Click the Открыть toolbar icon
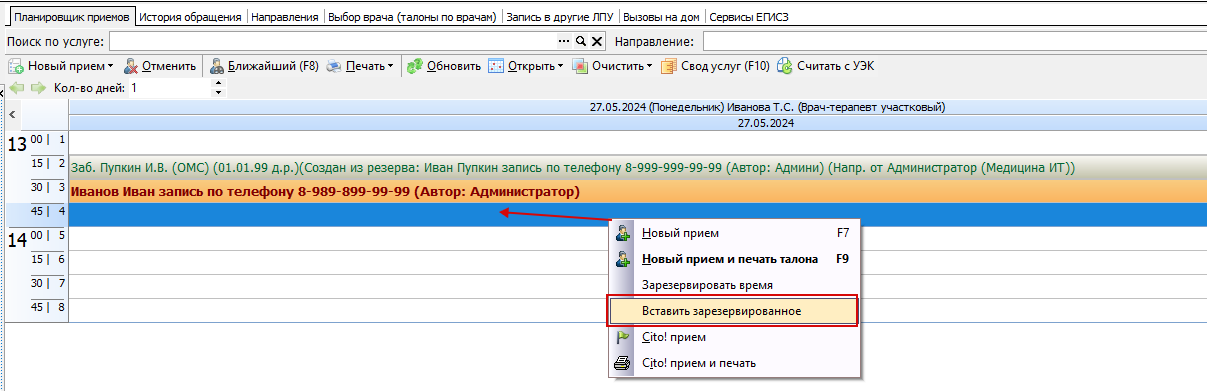Image resolution: width=1207 pixels, height=391 pixels. pyautogui.click(x=496, y=66)
